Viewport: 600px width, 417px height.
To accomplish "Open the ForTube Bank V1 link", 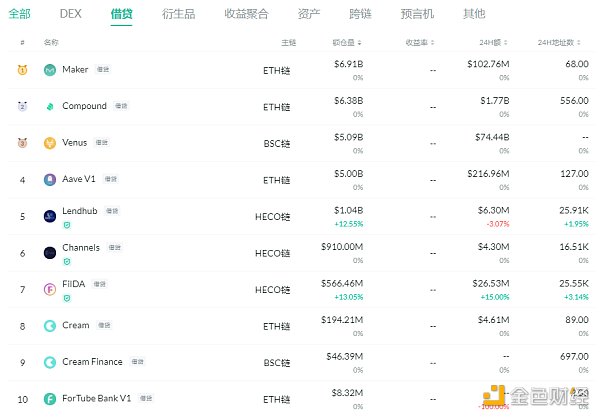I will pos(96,398).
